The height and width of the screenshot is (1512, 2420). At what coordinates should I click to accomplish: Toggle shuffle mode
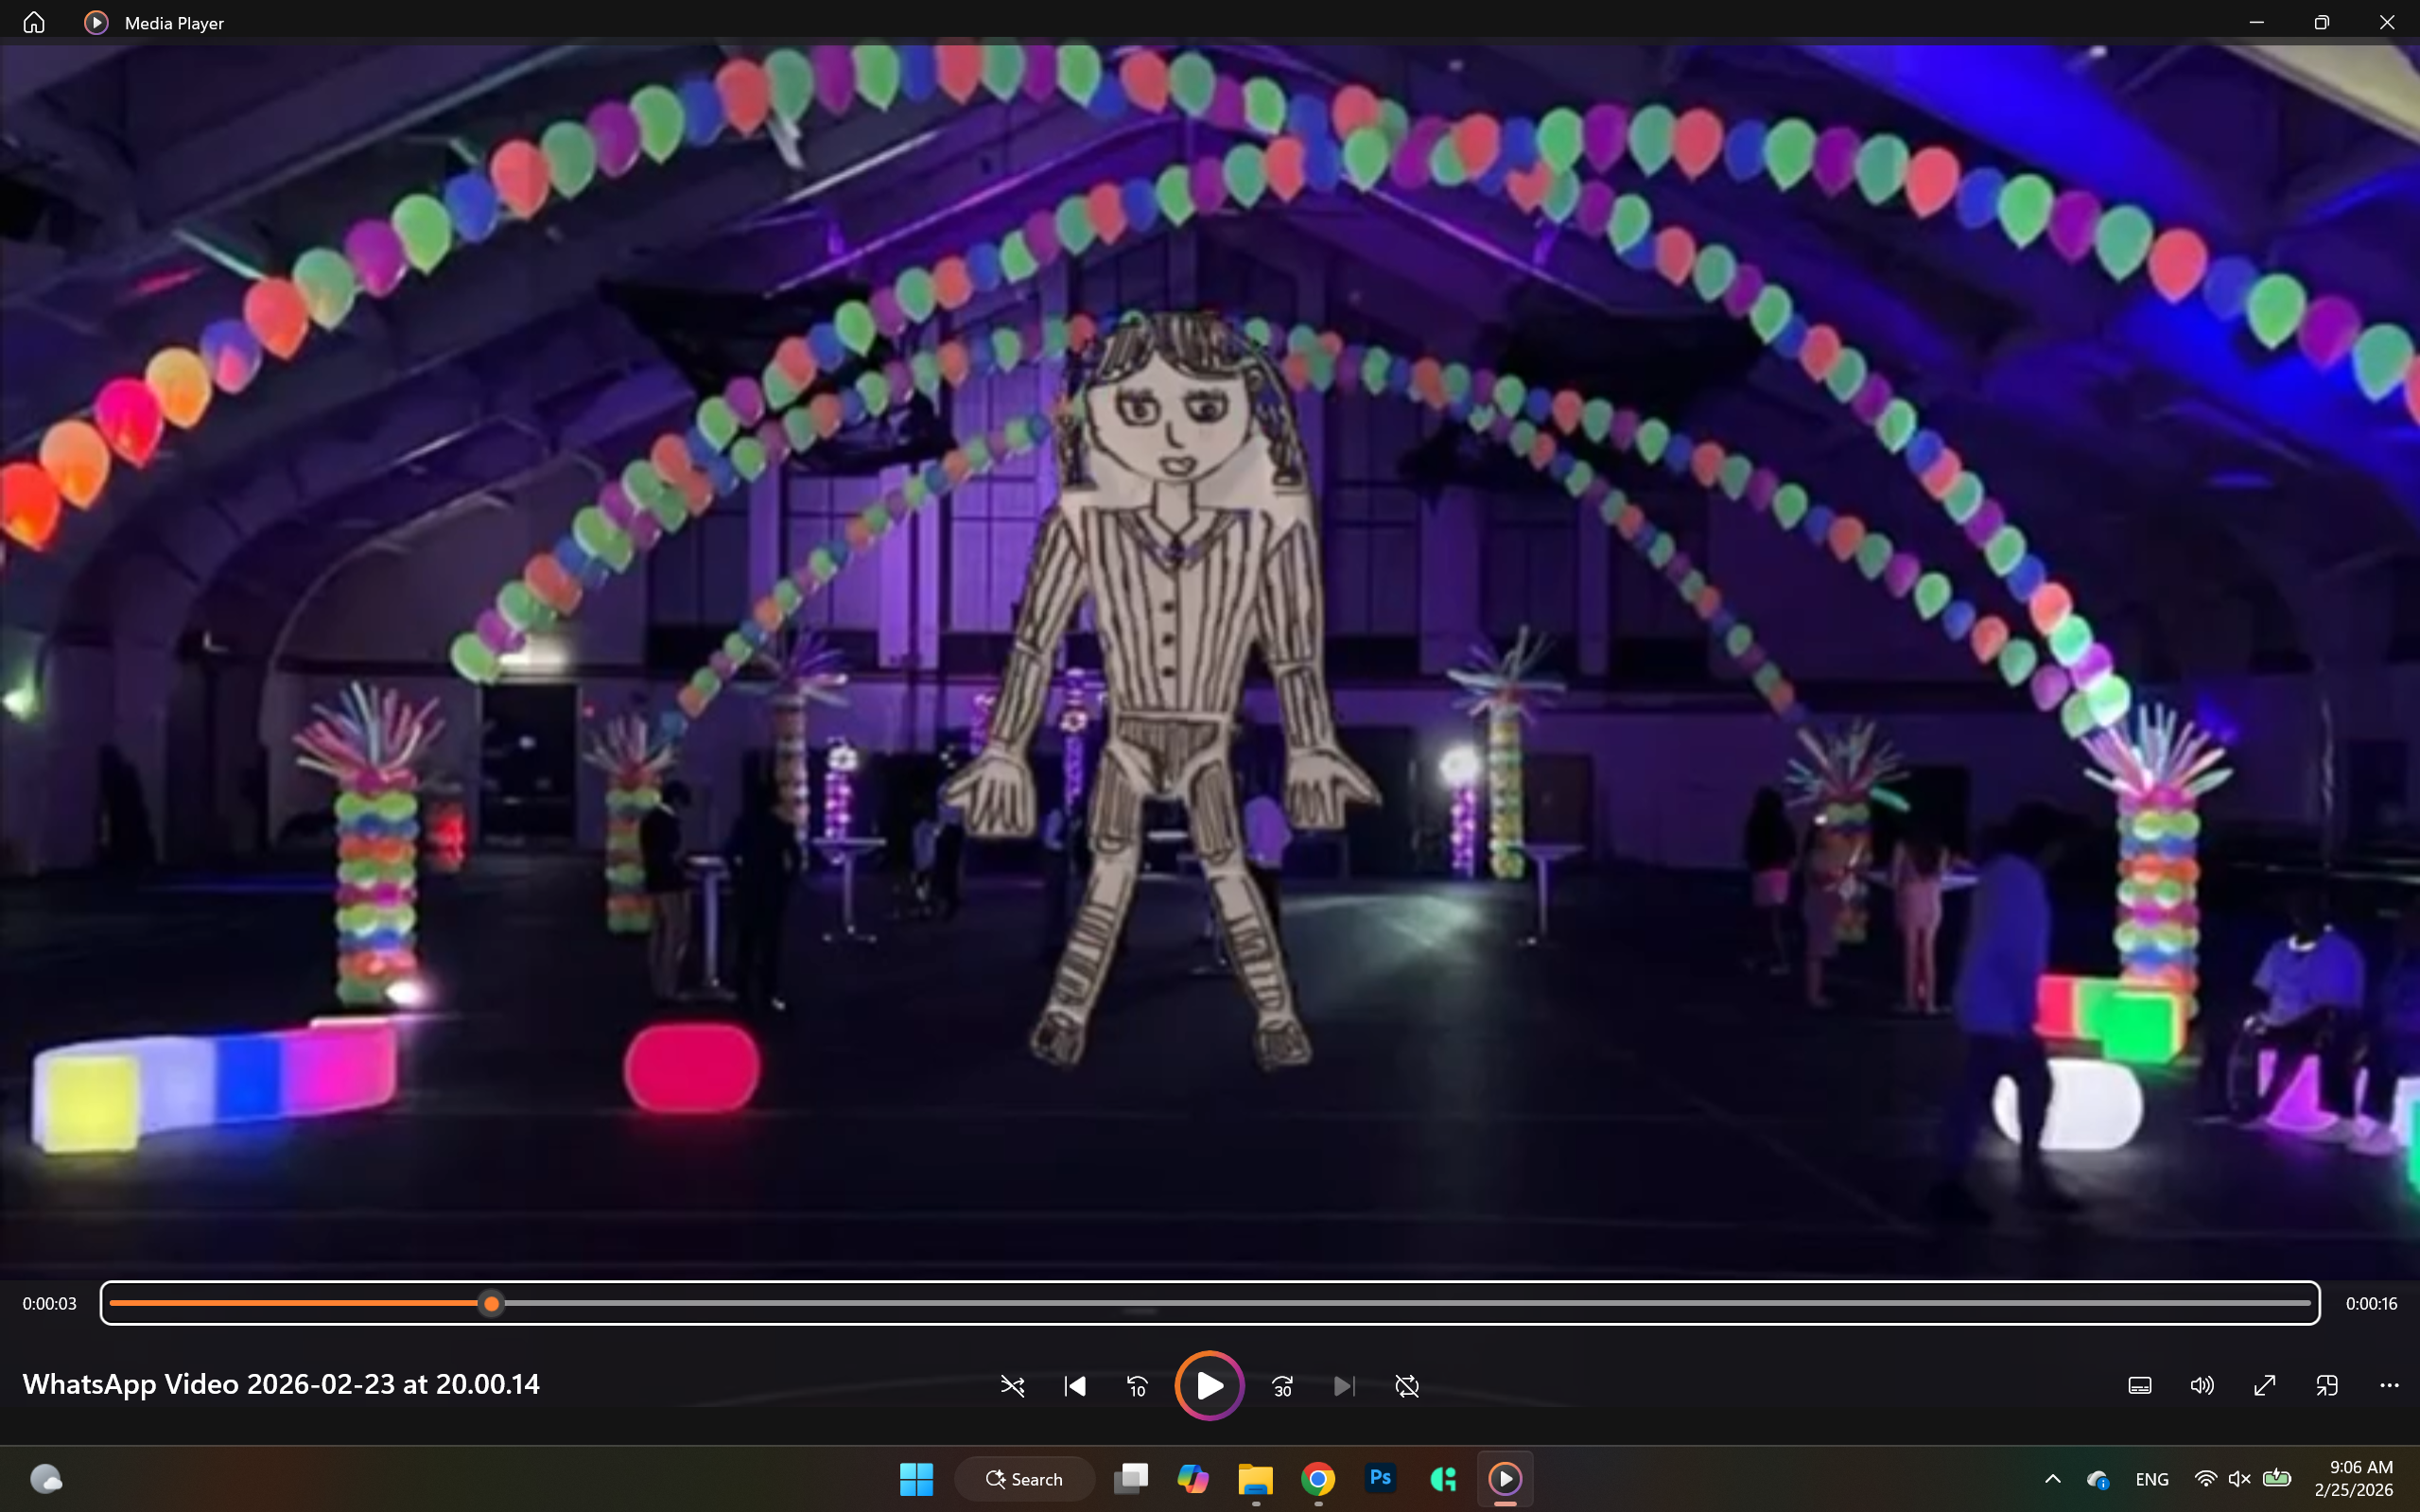pos(1012,1386)
